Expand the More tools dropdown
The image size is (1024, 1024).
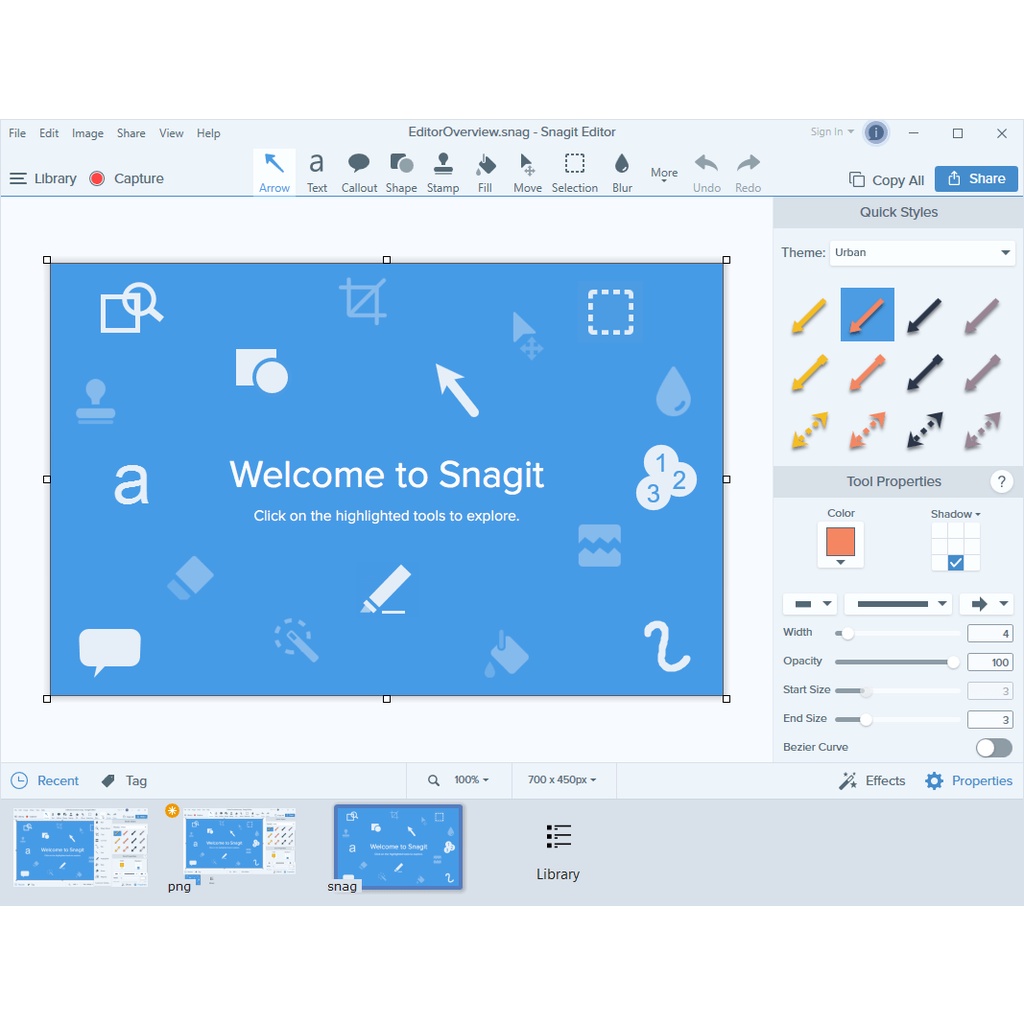(x=664, y=174)
